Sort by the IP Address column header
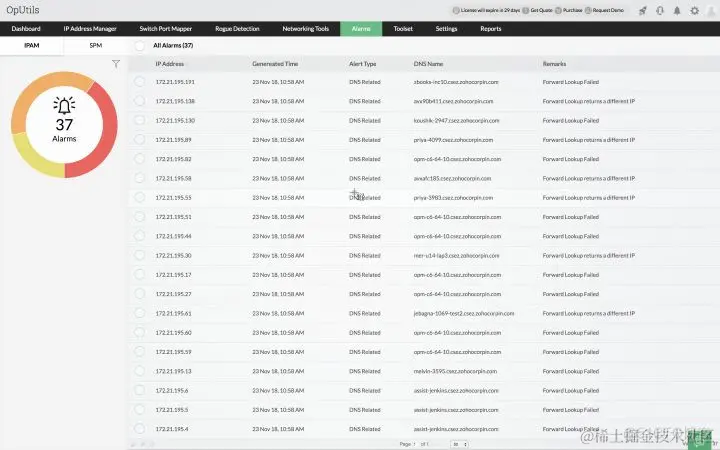 coord(170,64)
